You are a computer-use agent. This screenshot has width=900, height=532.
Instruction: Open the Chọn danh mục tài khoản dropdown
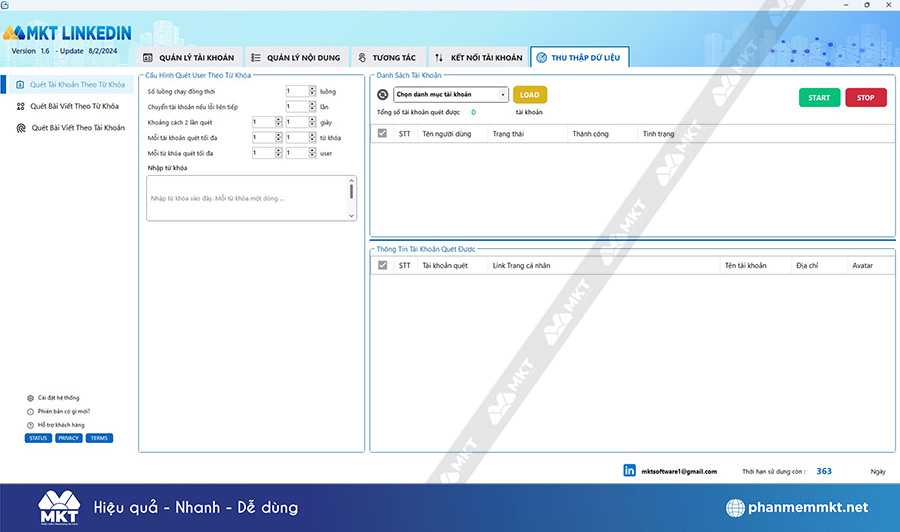(x=450, y=95)
